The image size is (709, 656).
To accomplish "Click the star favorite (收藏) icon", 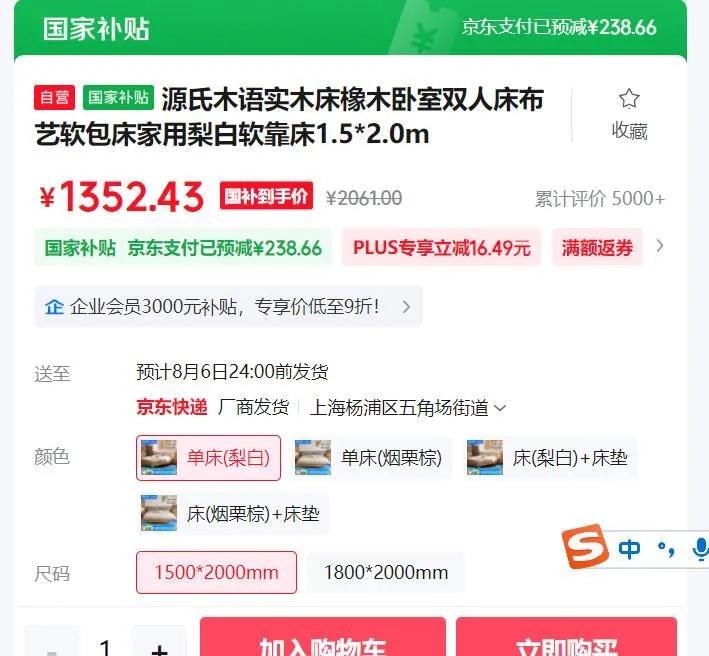I will point(629,99).
